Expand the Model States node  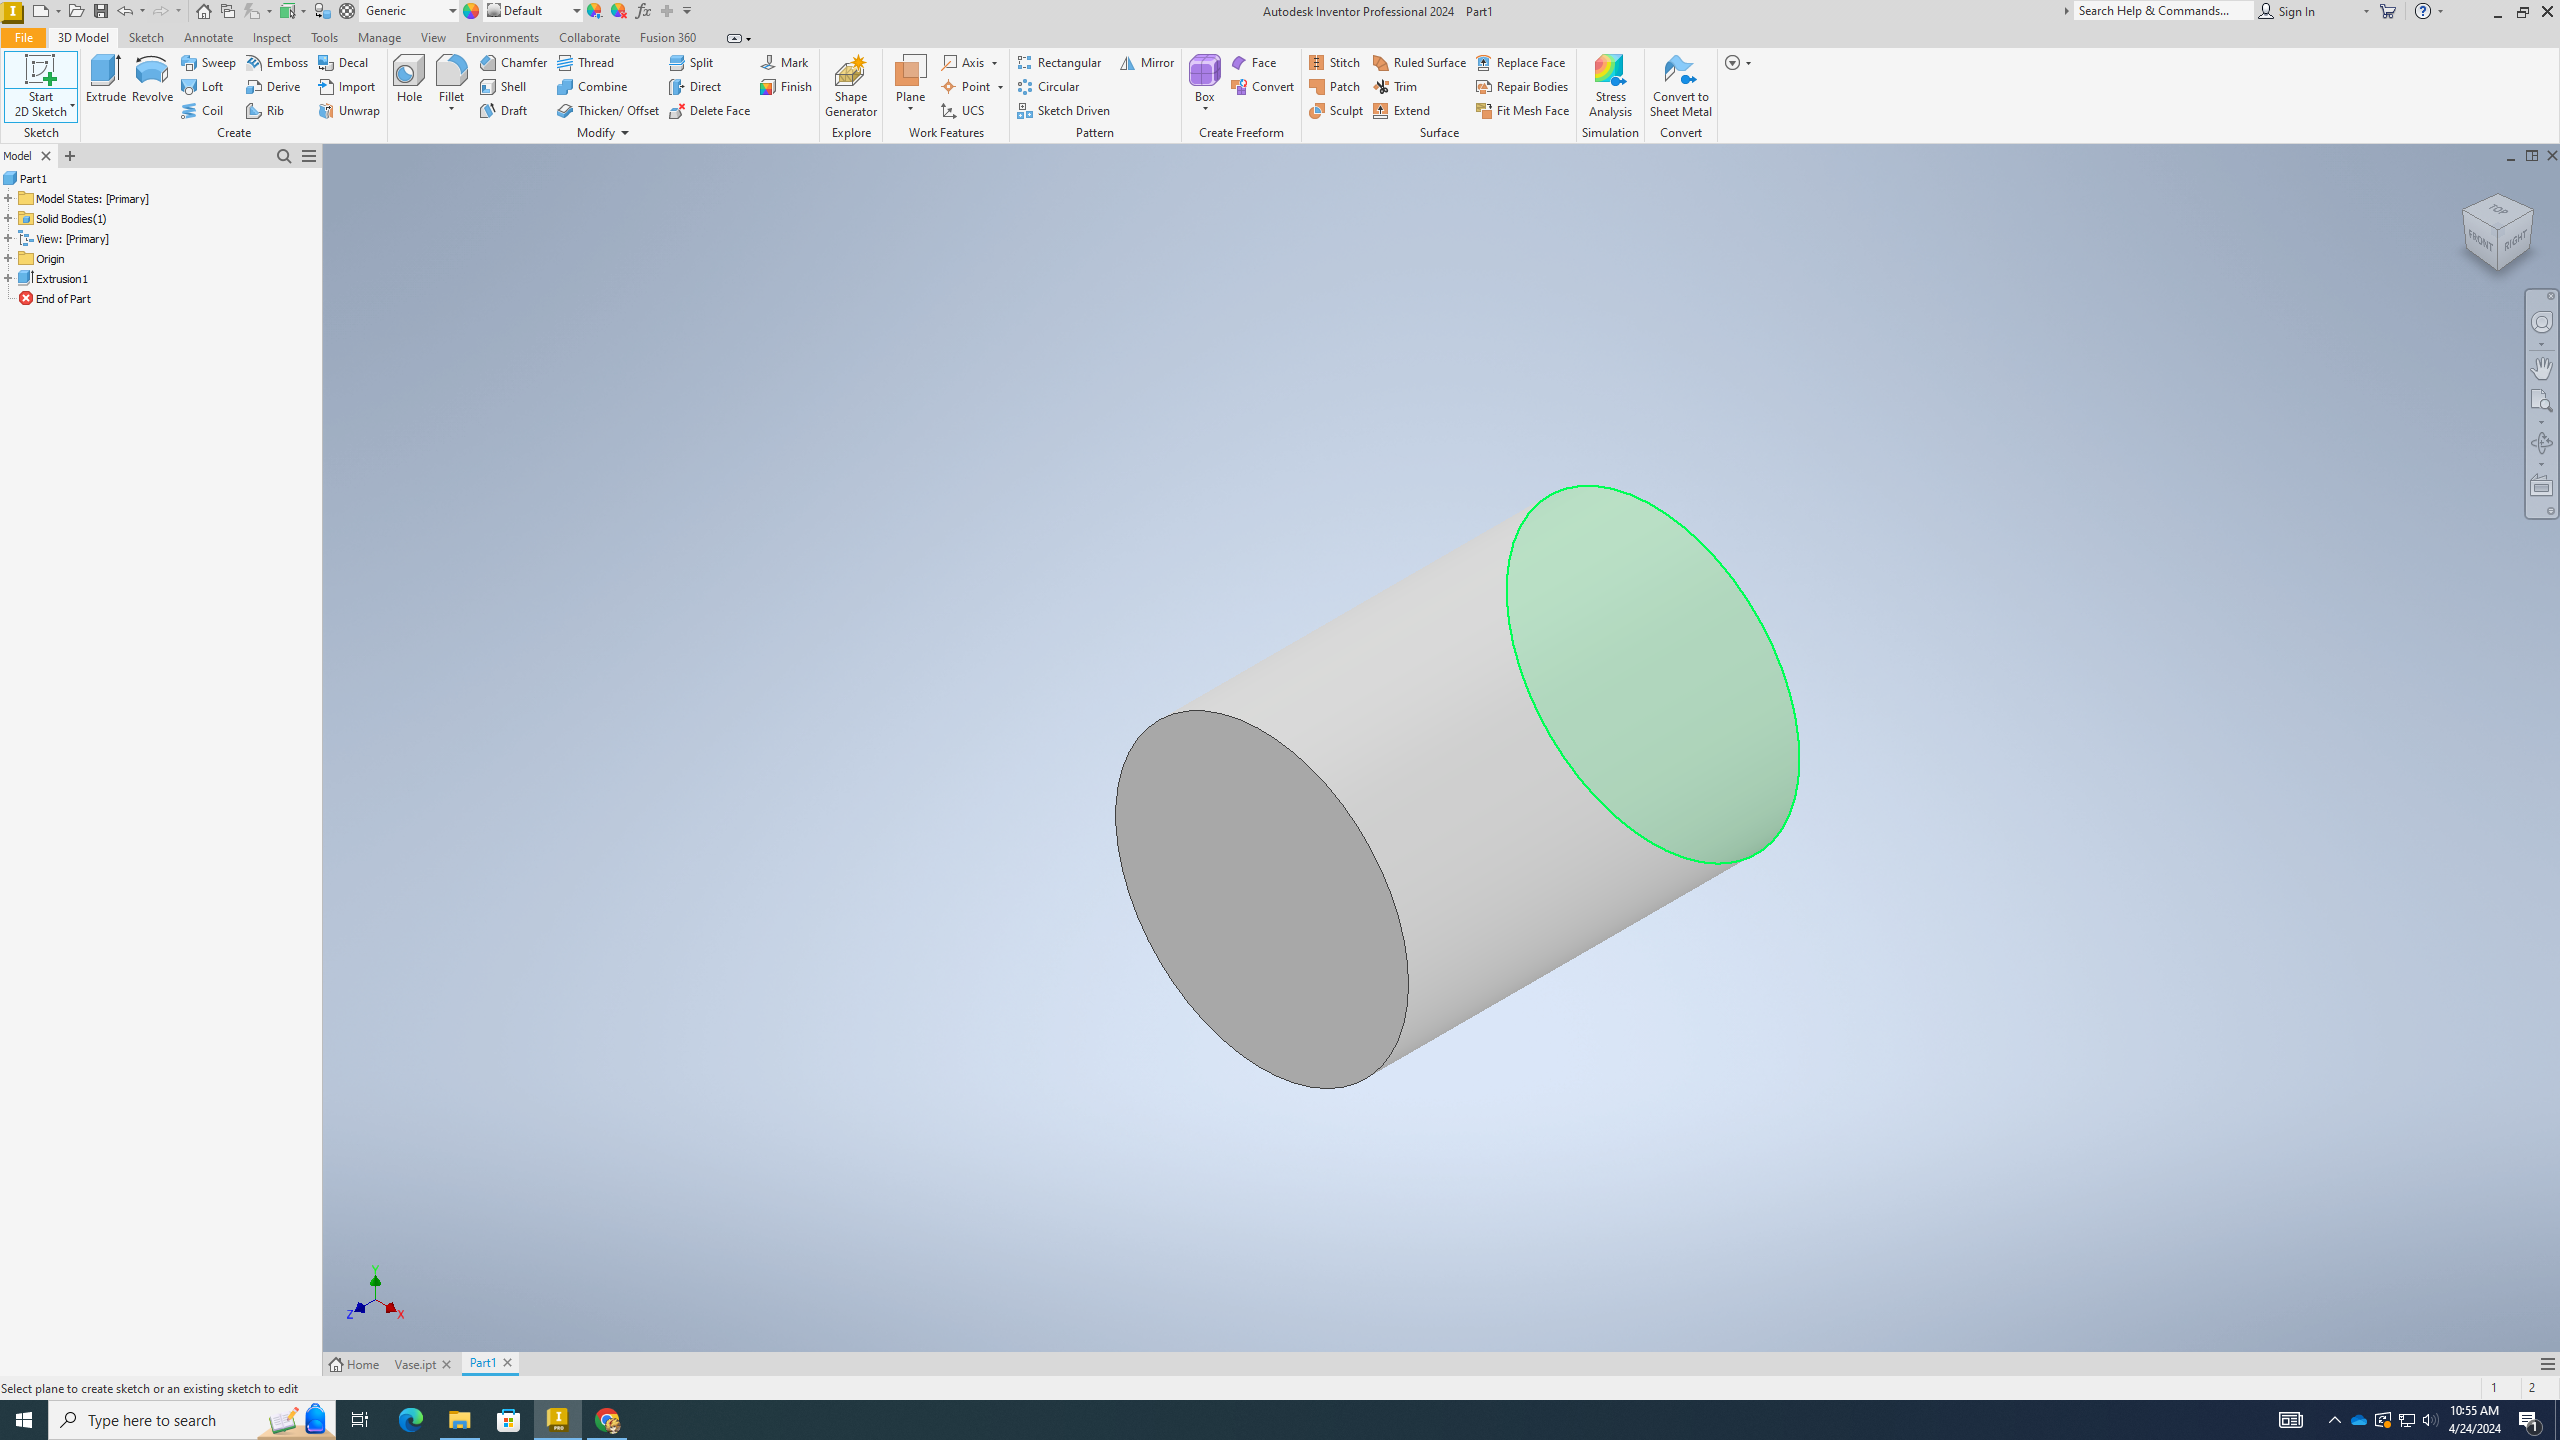tap(8, 198)
